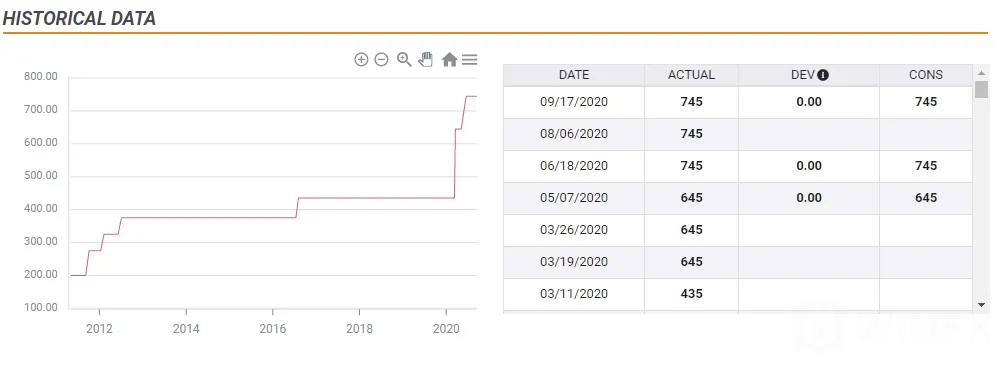Click the DATE column header
Screen dimensions: 1004x371
coord(574,75)
